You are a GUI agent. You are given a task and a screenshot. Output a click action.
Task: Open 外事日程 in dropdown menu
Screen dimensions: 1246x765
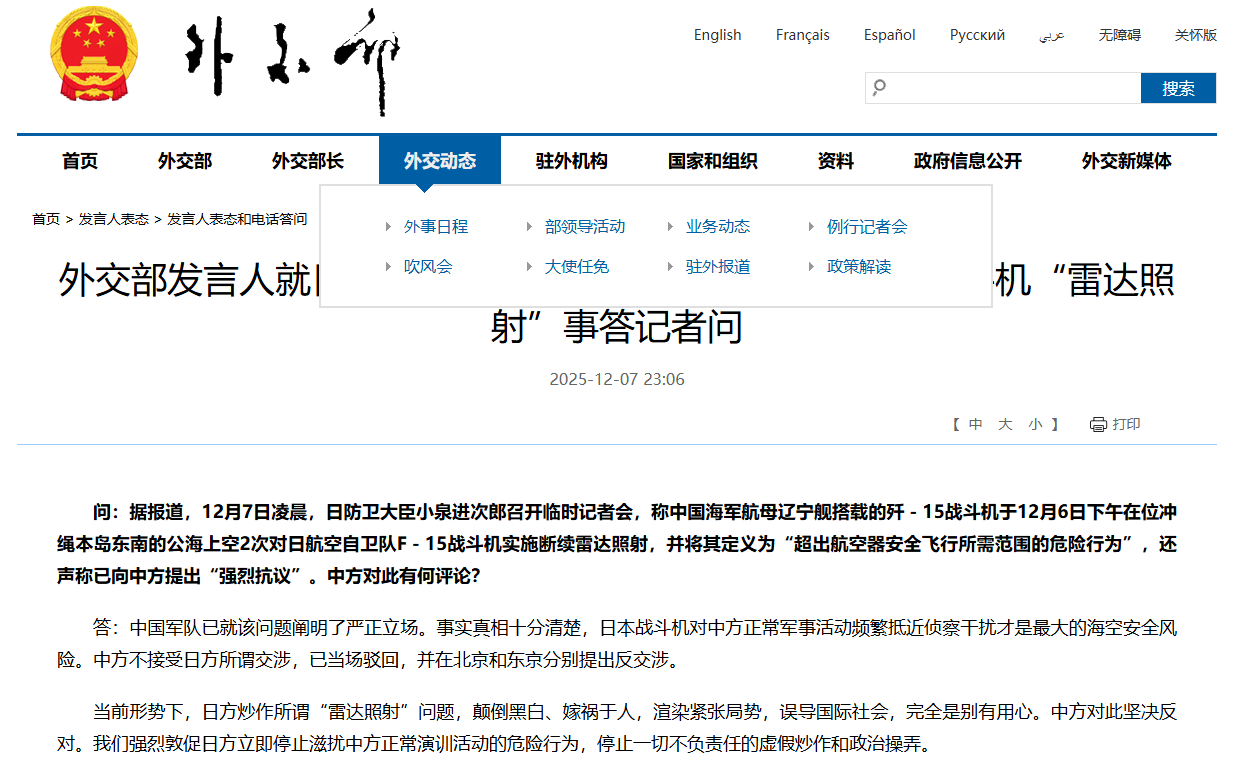435,227
